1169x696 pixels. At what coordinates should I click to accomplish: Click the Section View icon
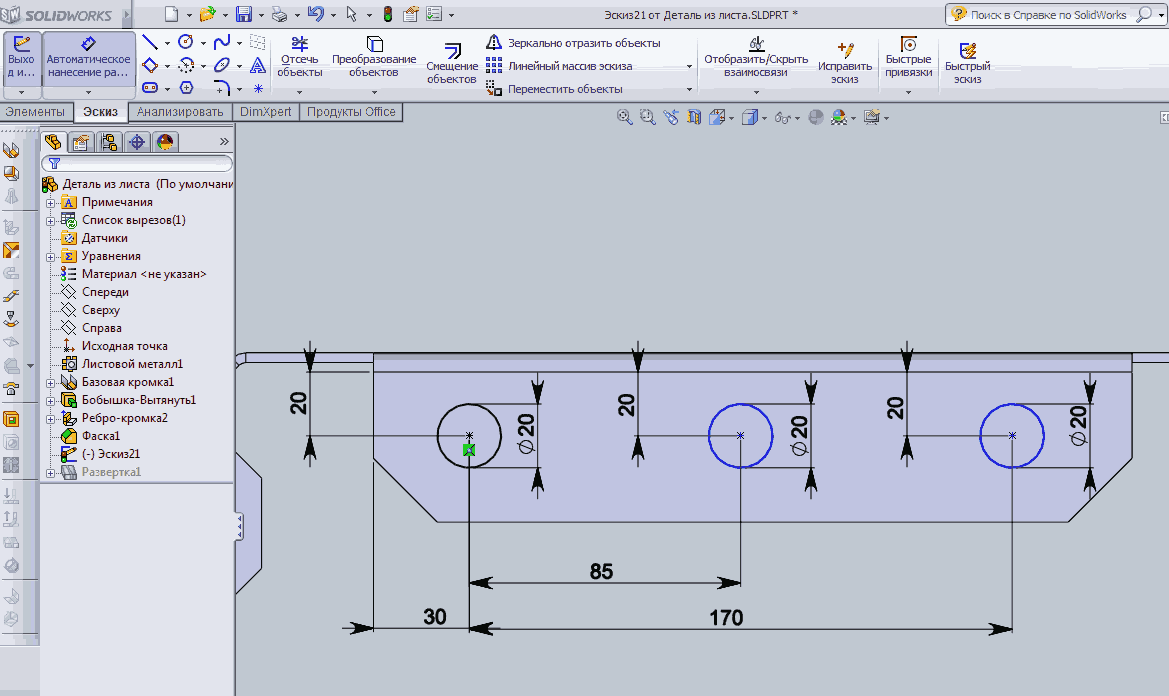694,117
